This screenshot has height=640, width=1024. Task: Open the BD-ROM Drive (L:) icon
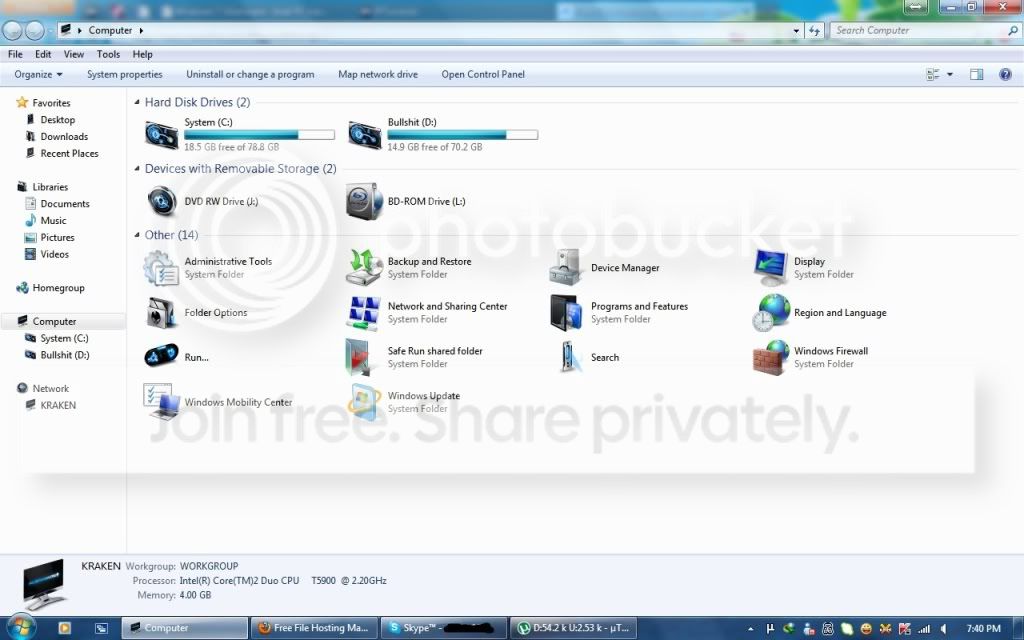(364, 201)
